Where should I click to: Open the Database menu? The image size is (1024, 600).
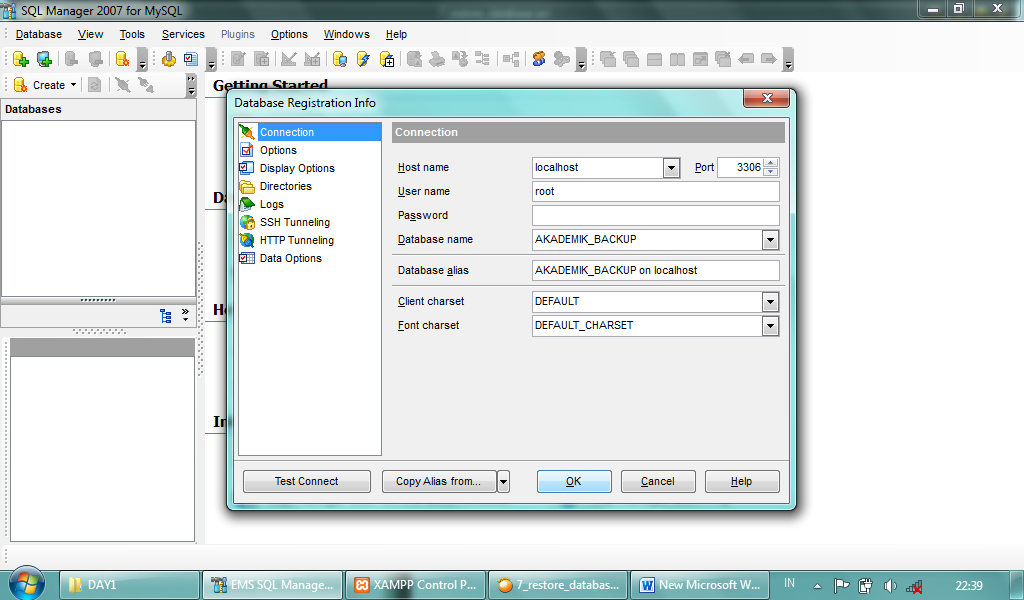(x=39, y=35)
